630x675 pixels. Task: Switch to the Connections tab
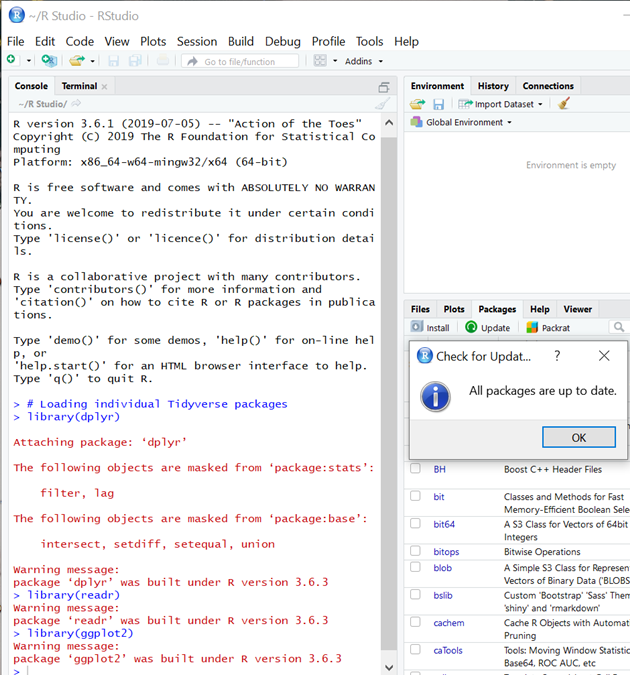click(548, 86)
